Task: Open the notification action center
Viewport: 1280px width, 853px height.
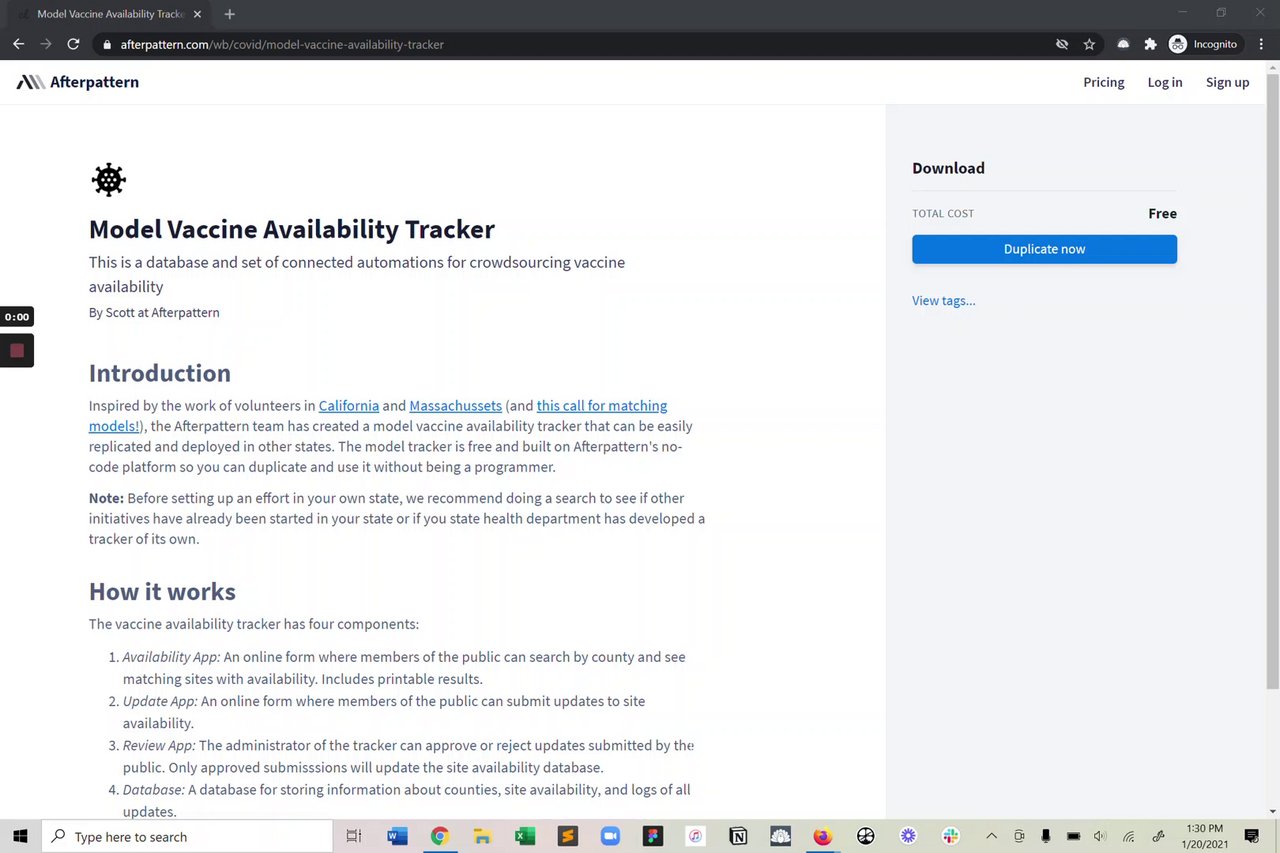Action: coord(1251,836)
